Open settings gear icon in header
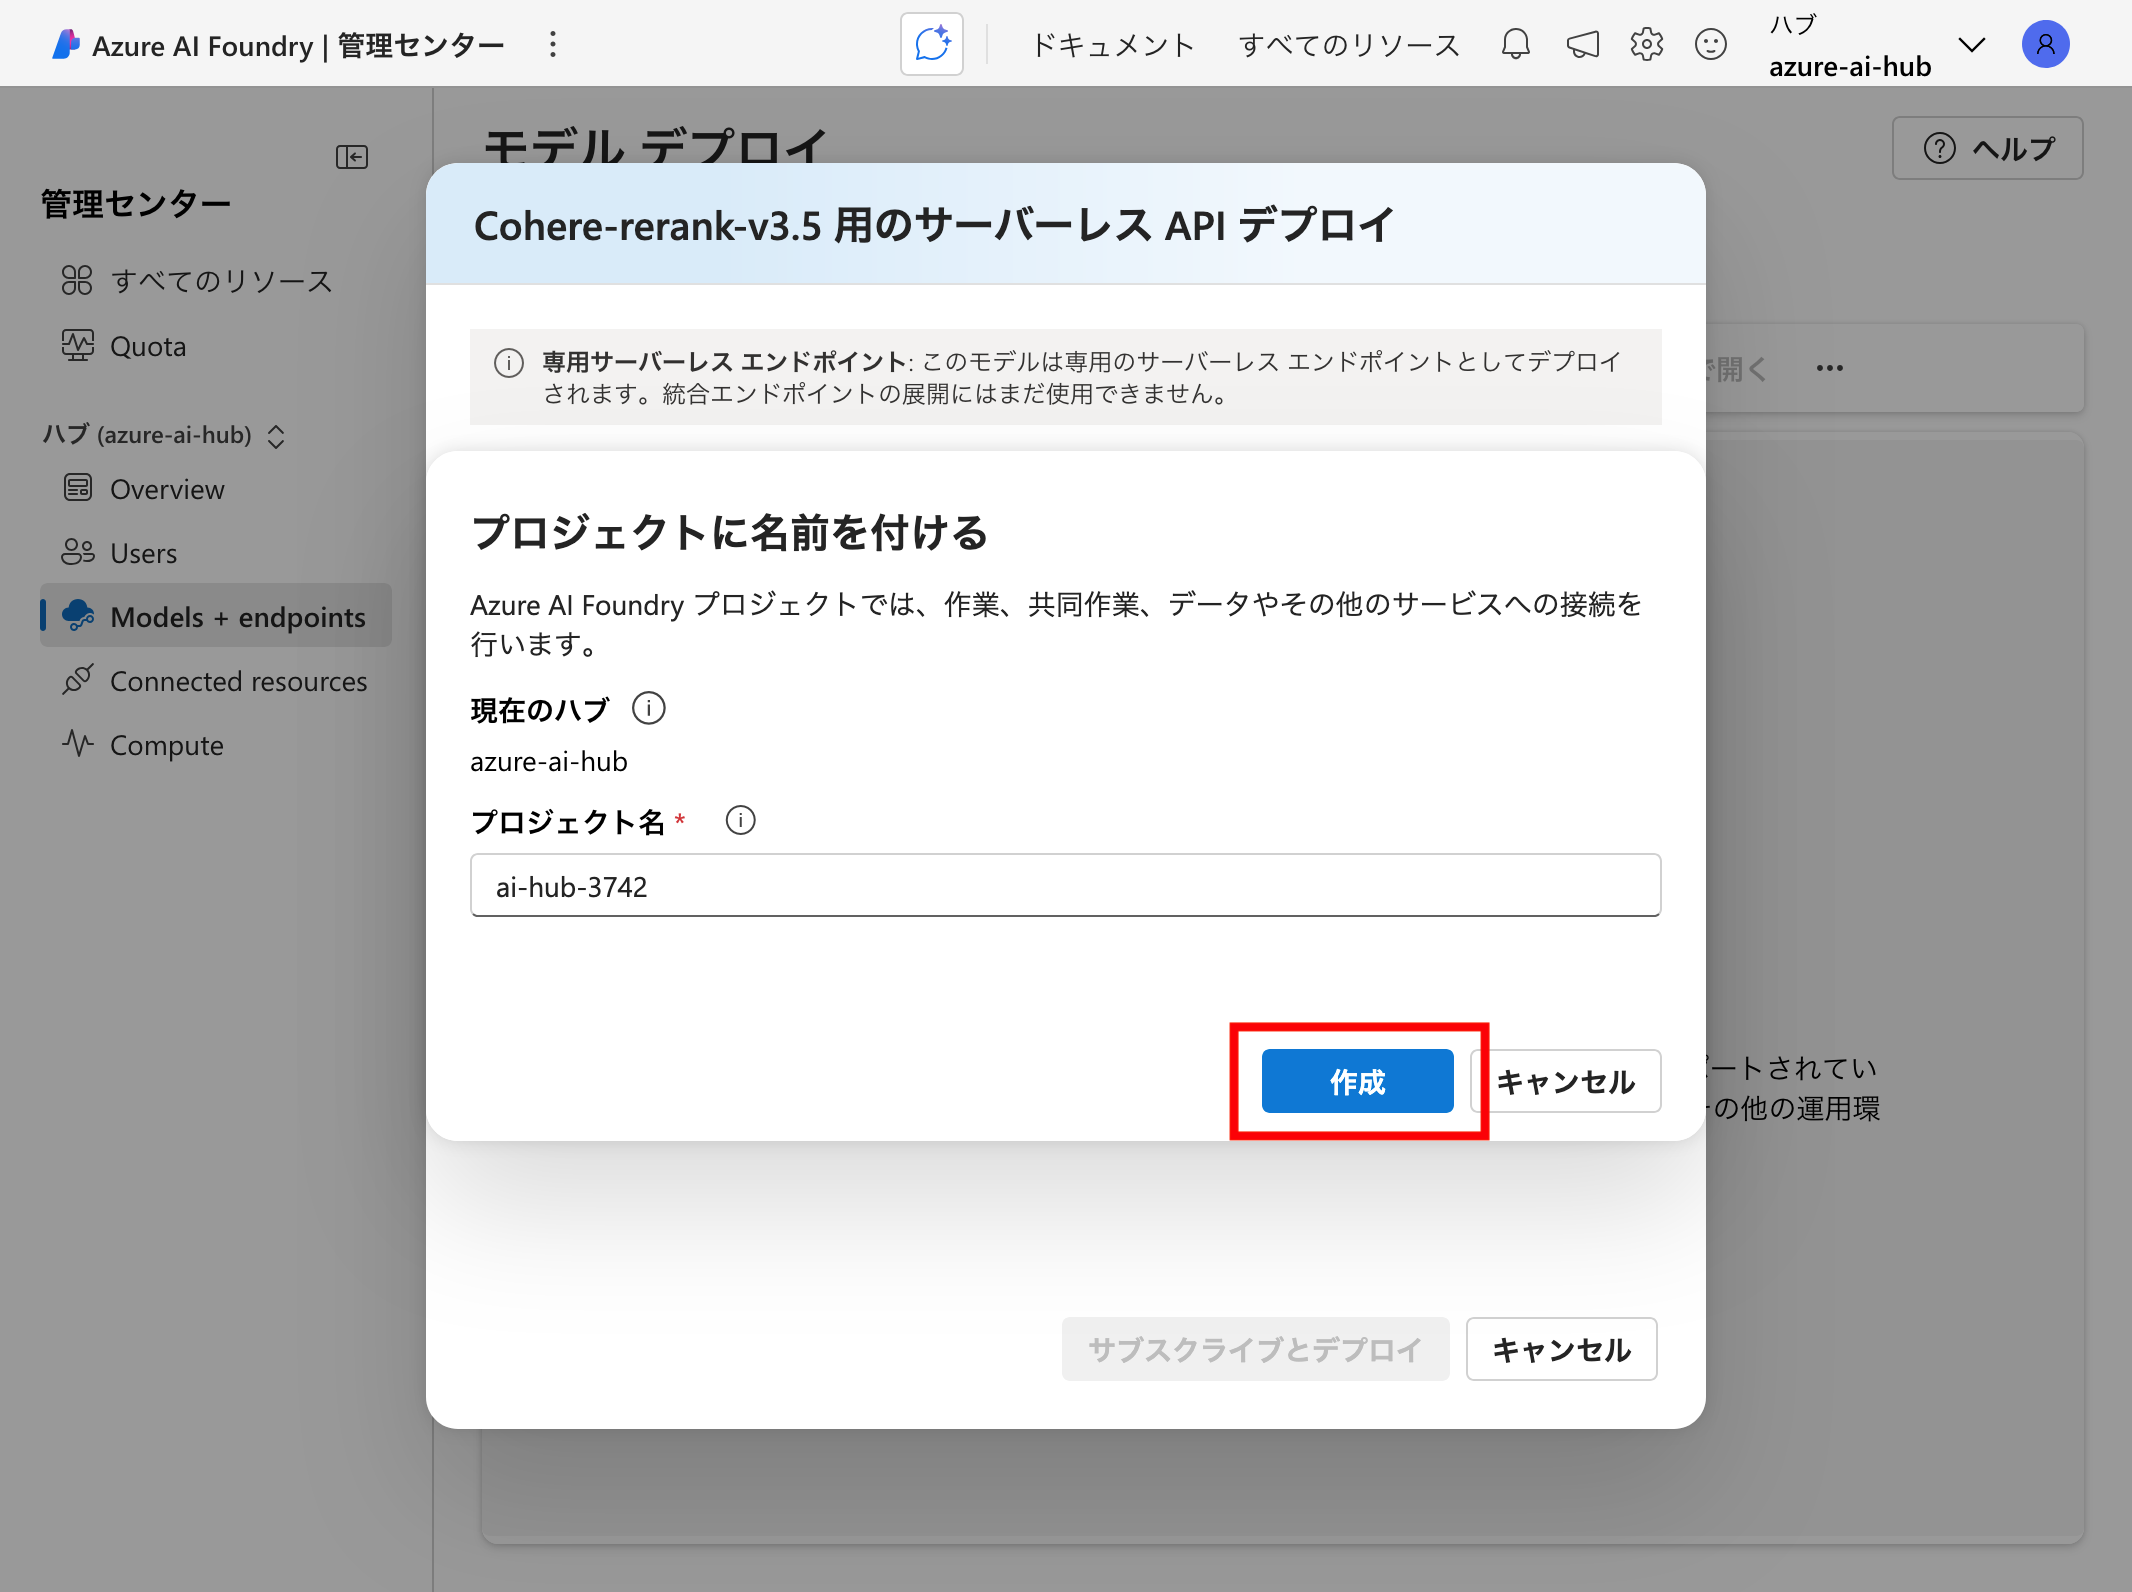The image size is (2132, 1592). point(1646,44)
